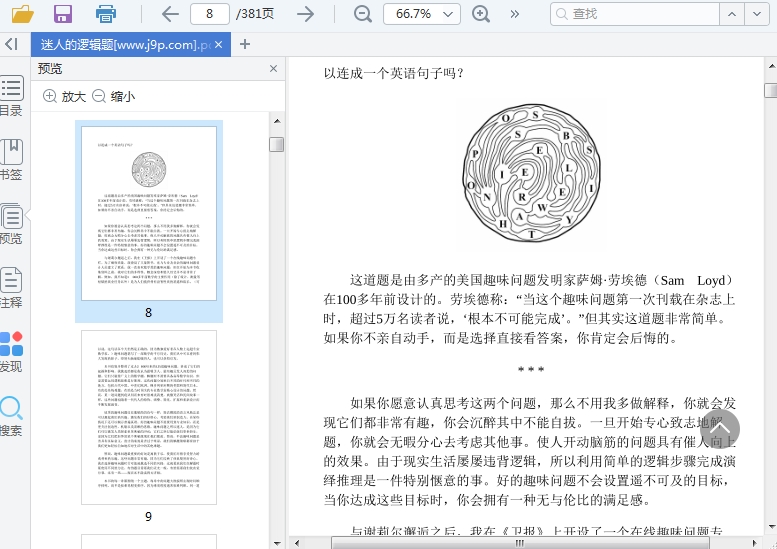
Task: Open the 搜索 search sidebar panel
Action: [11, 417]
